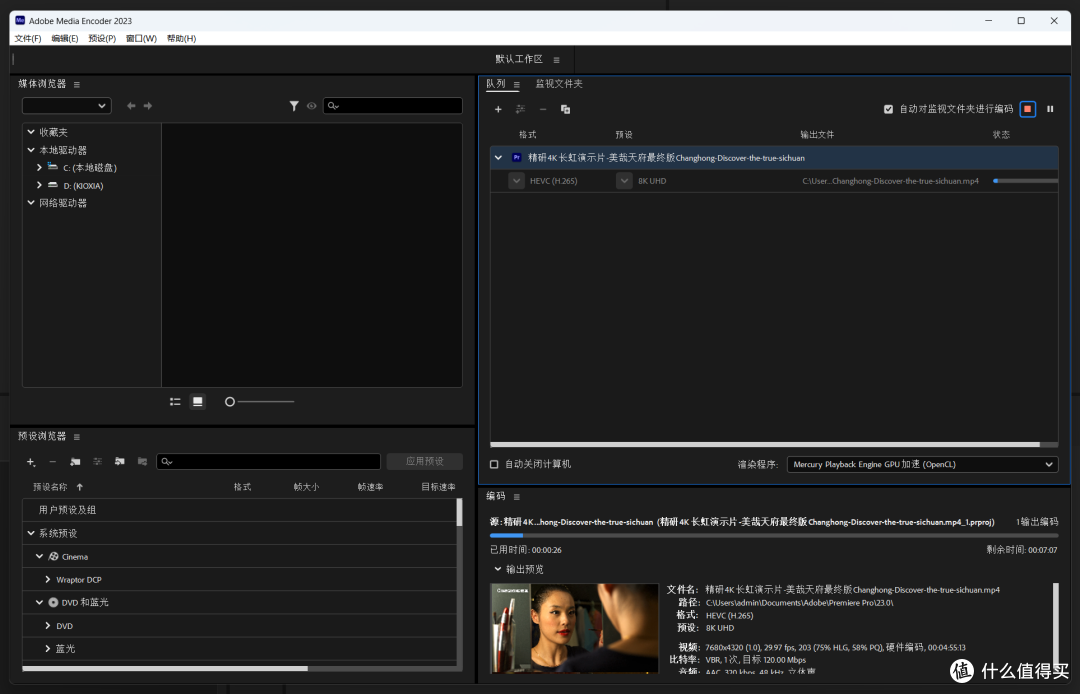Image resolution: width=1080 pixels, height=694 pixels.
Task: Click the filter funnel icon in Media Browser
Action: (294, 105)
